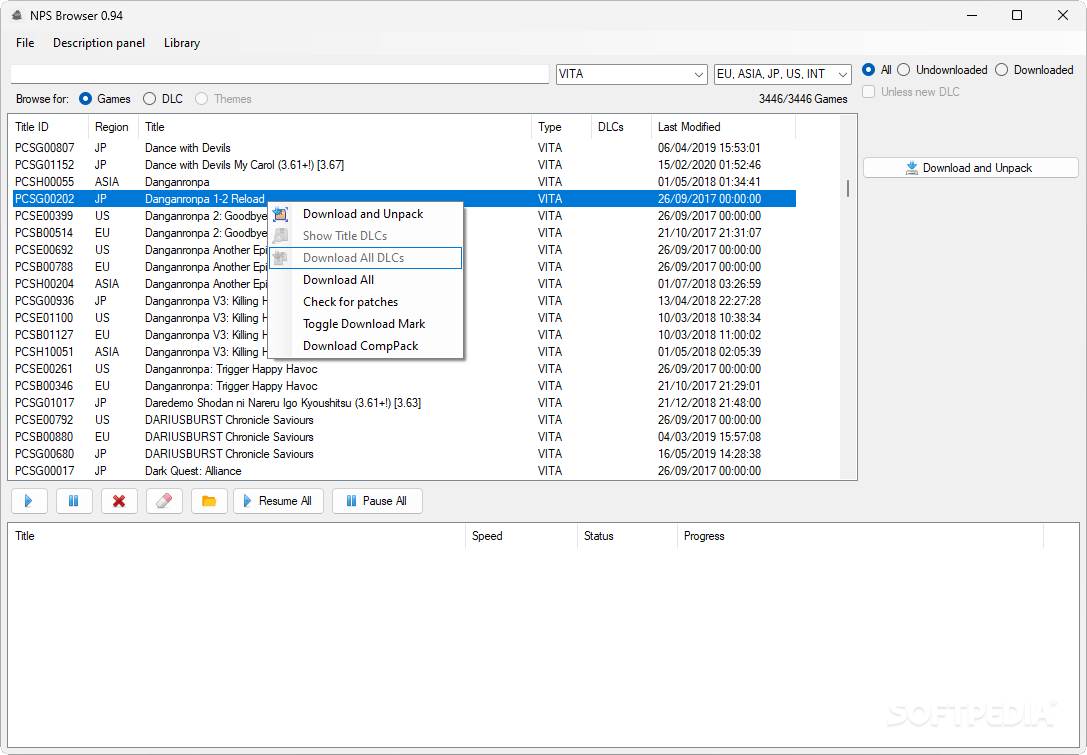Open the EU, ASIA, JP, US, INT region dropdown

click(x=783, y=74)
